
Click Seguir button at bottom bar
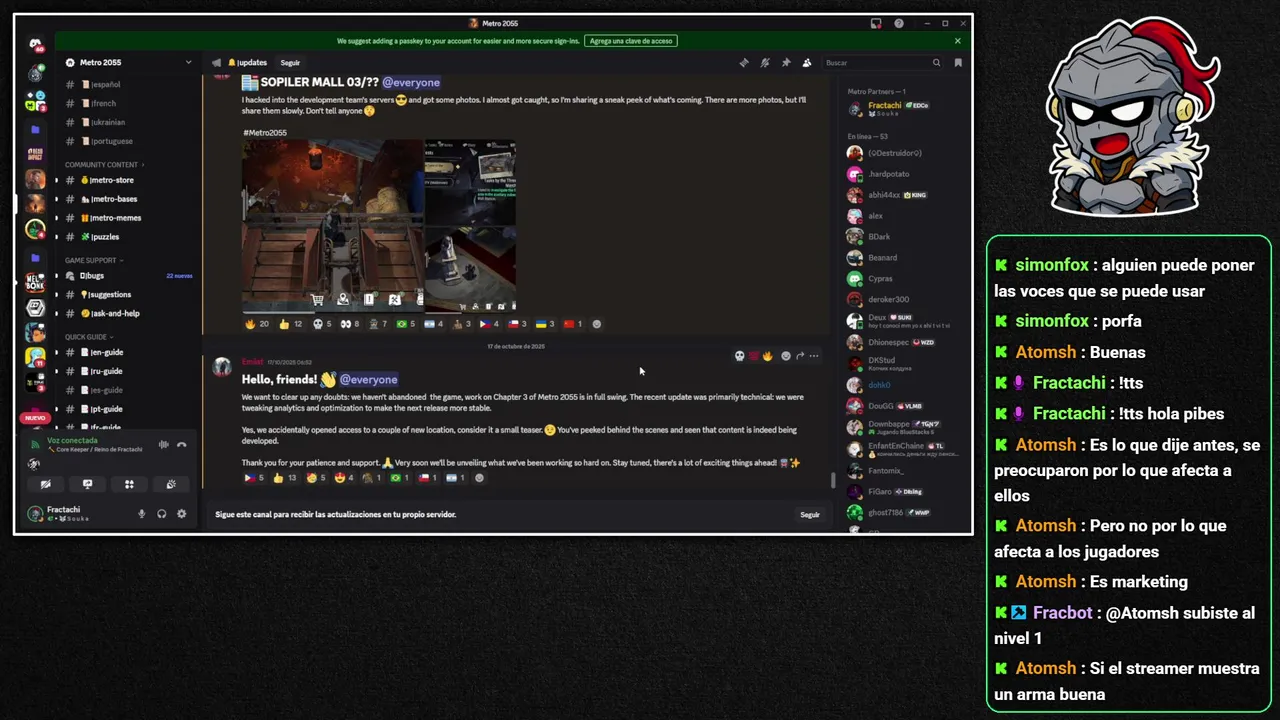coord(810,515)
